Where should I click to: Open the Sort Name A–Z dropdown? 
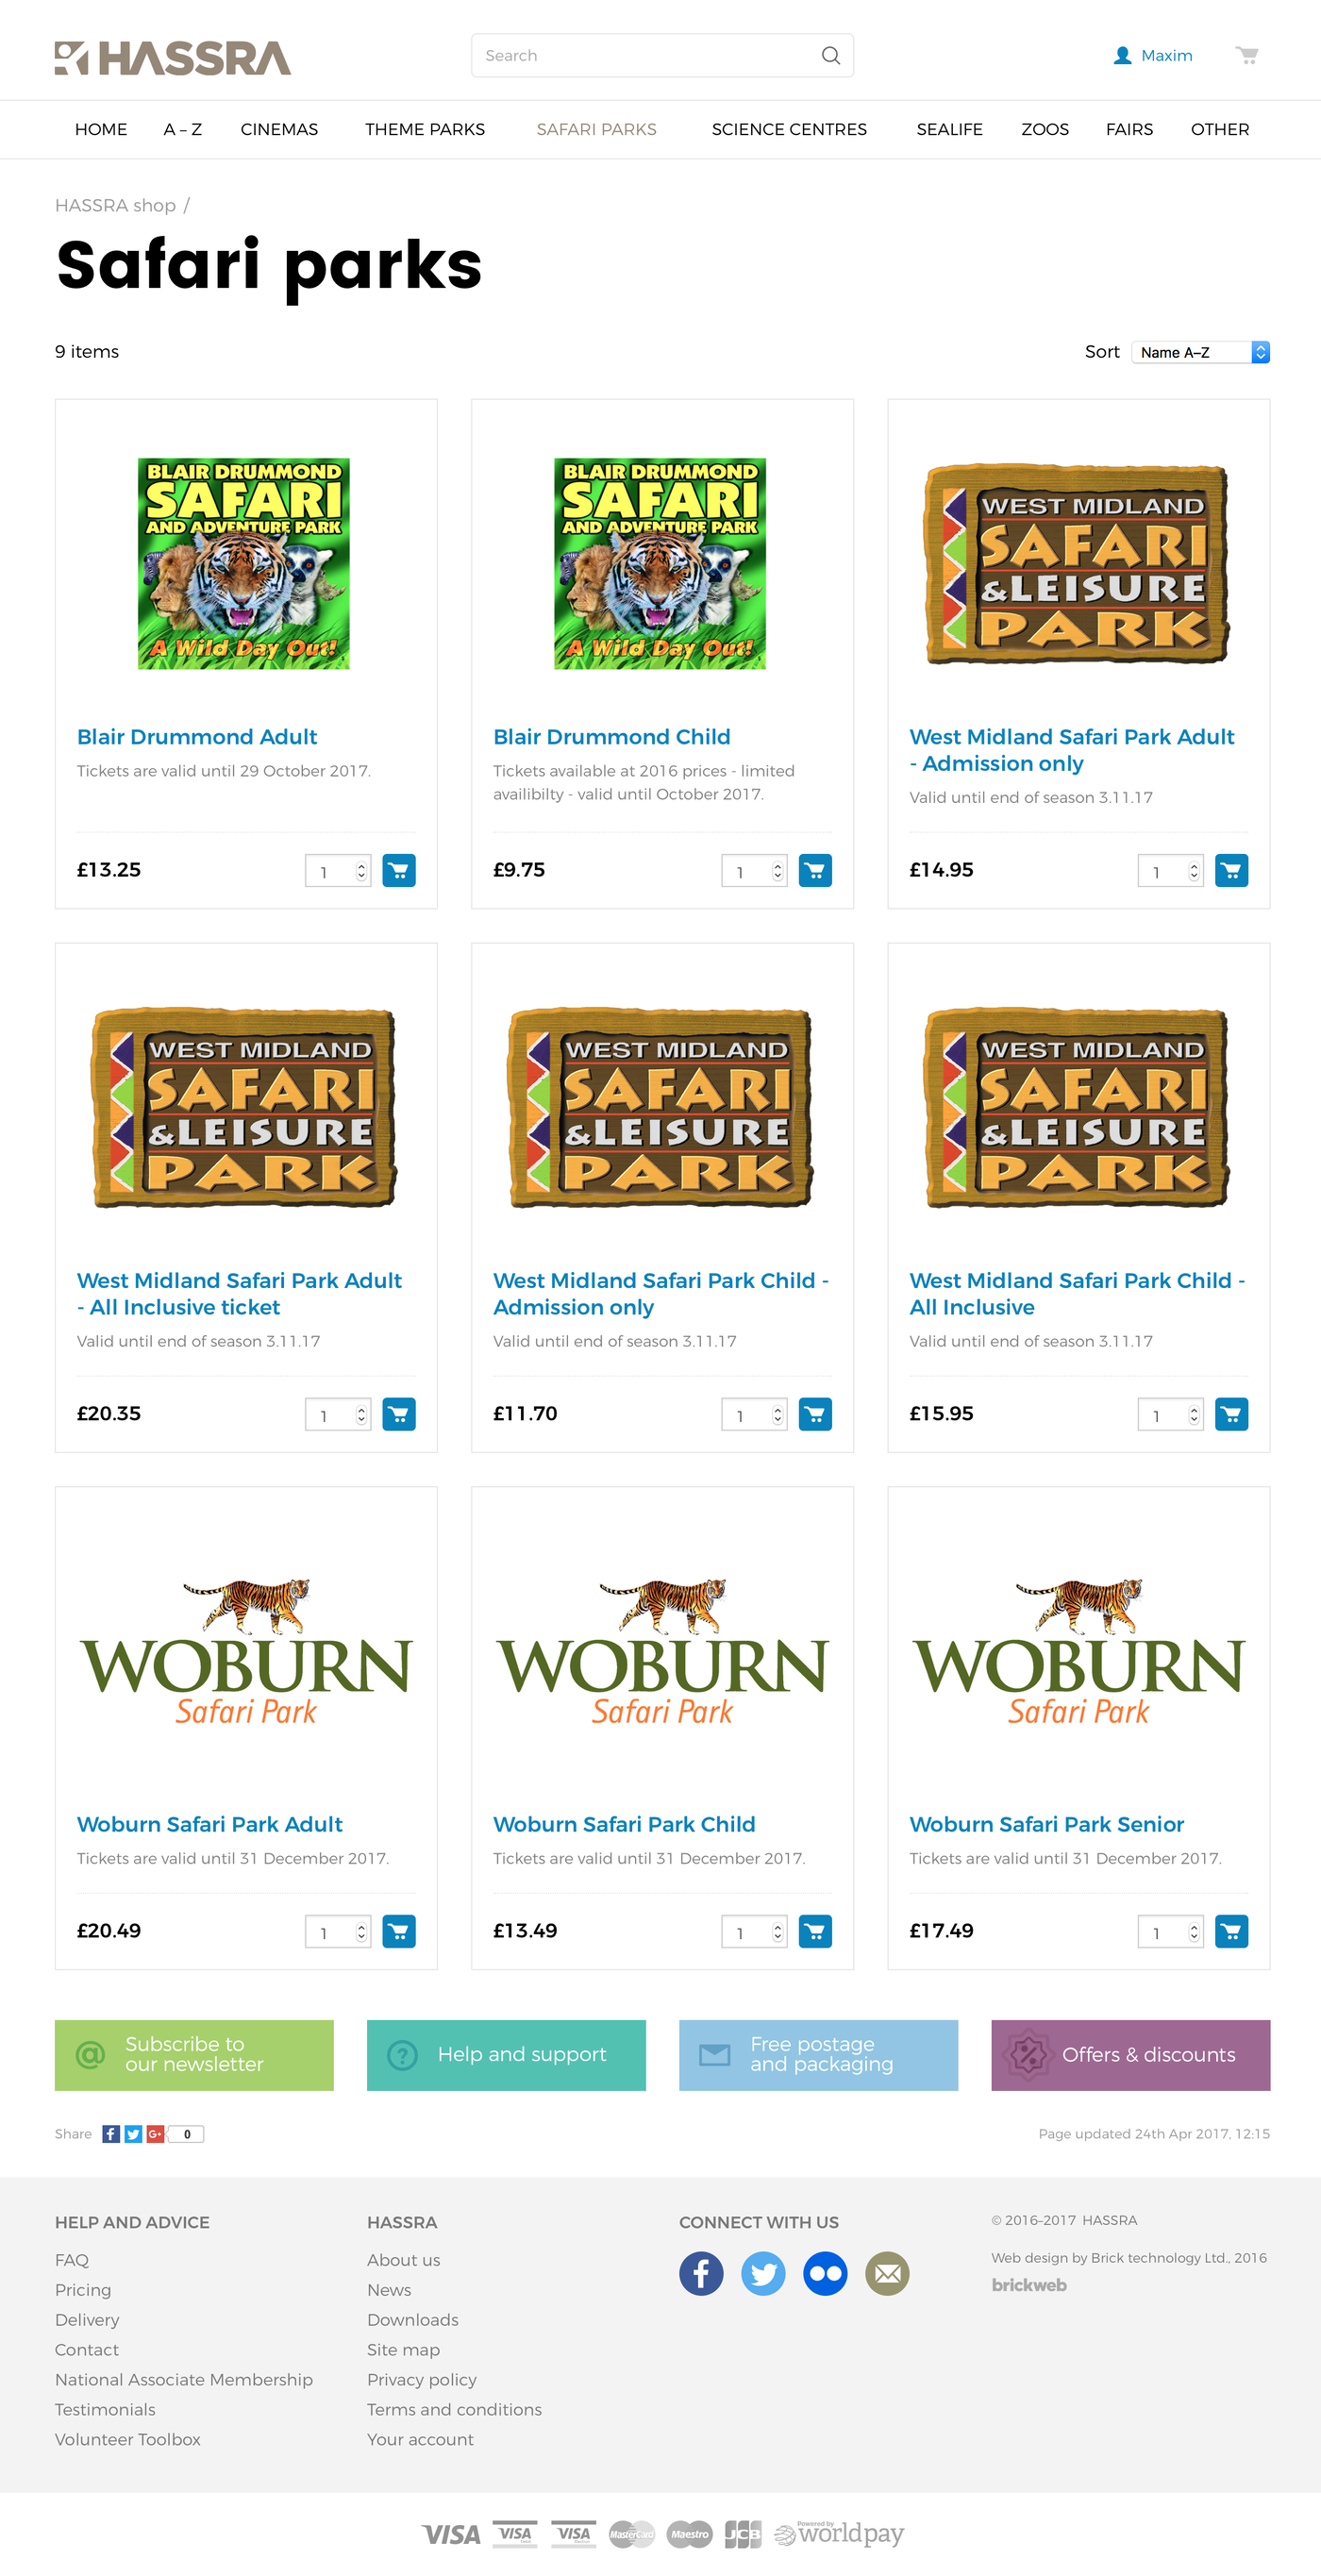pos(1201,352)
